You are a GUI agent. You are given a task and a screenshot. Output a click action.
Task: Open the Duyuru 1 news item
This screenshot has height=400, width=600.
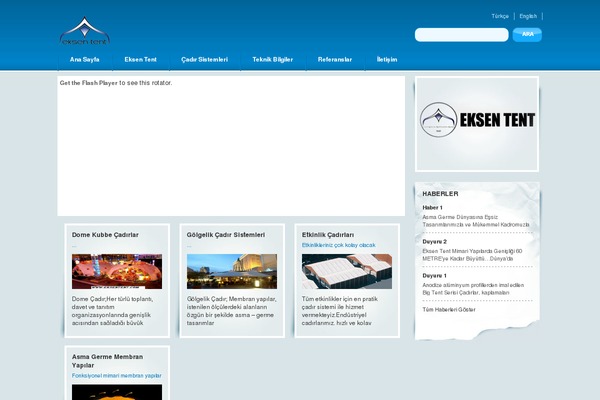pos(435,276)
